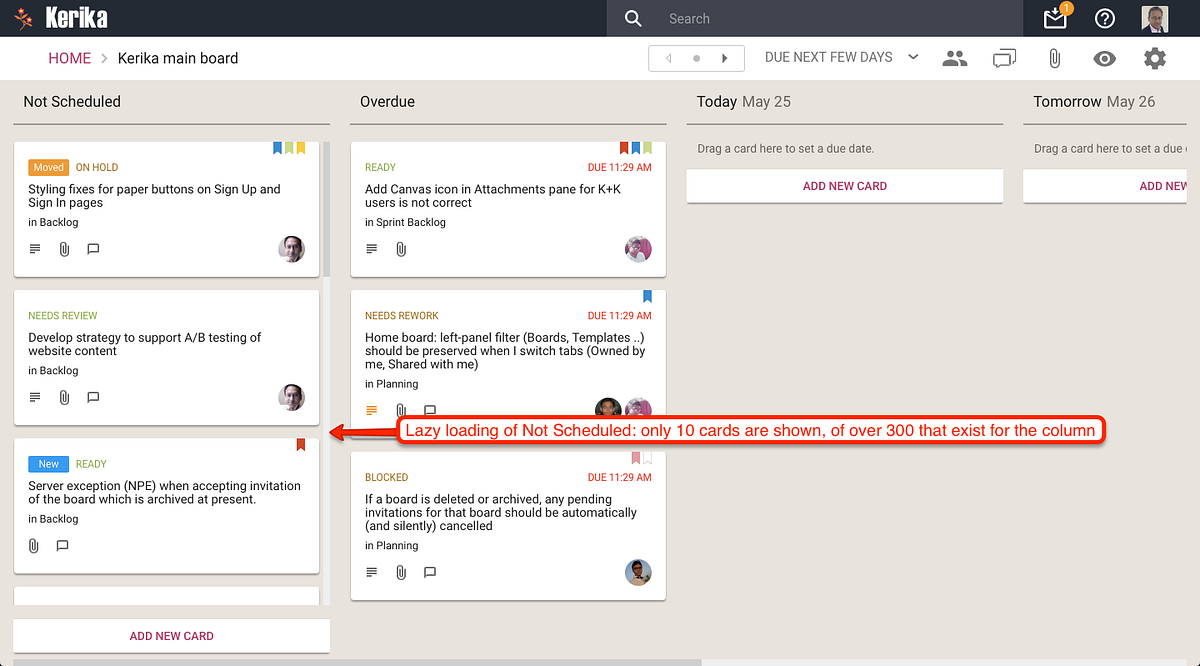1200x666 pixels.
Task: Toggle the red flag on the Server exception card
Action: (301, 445)
